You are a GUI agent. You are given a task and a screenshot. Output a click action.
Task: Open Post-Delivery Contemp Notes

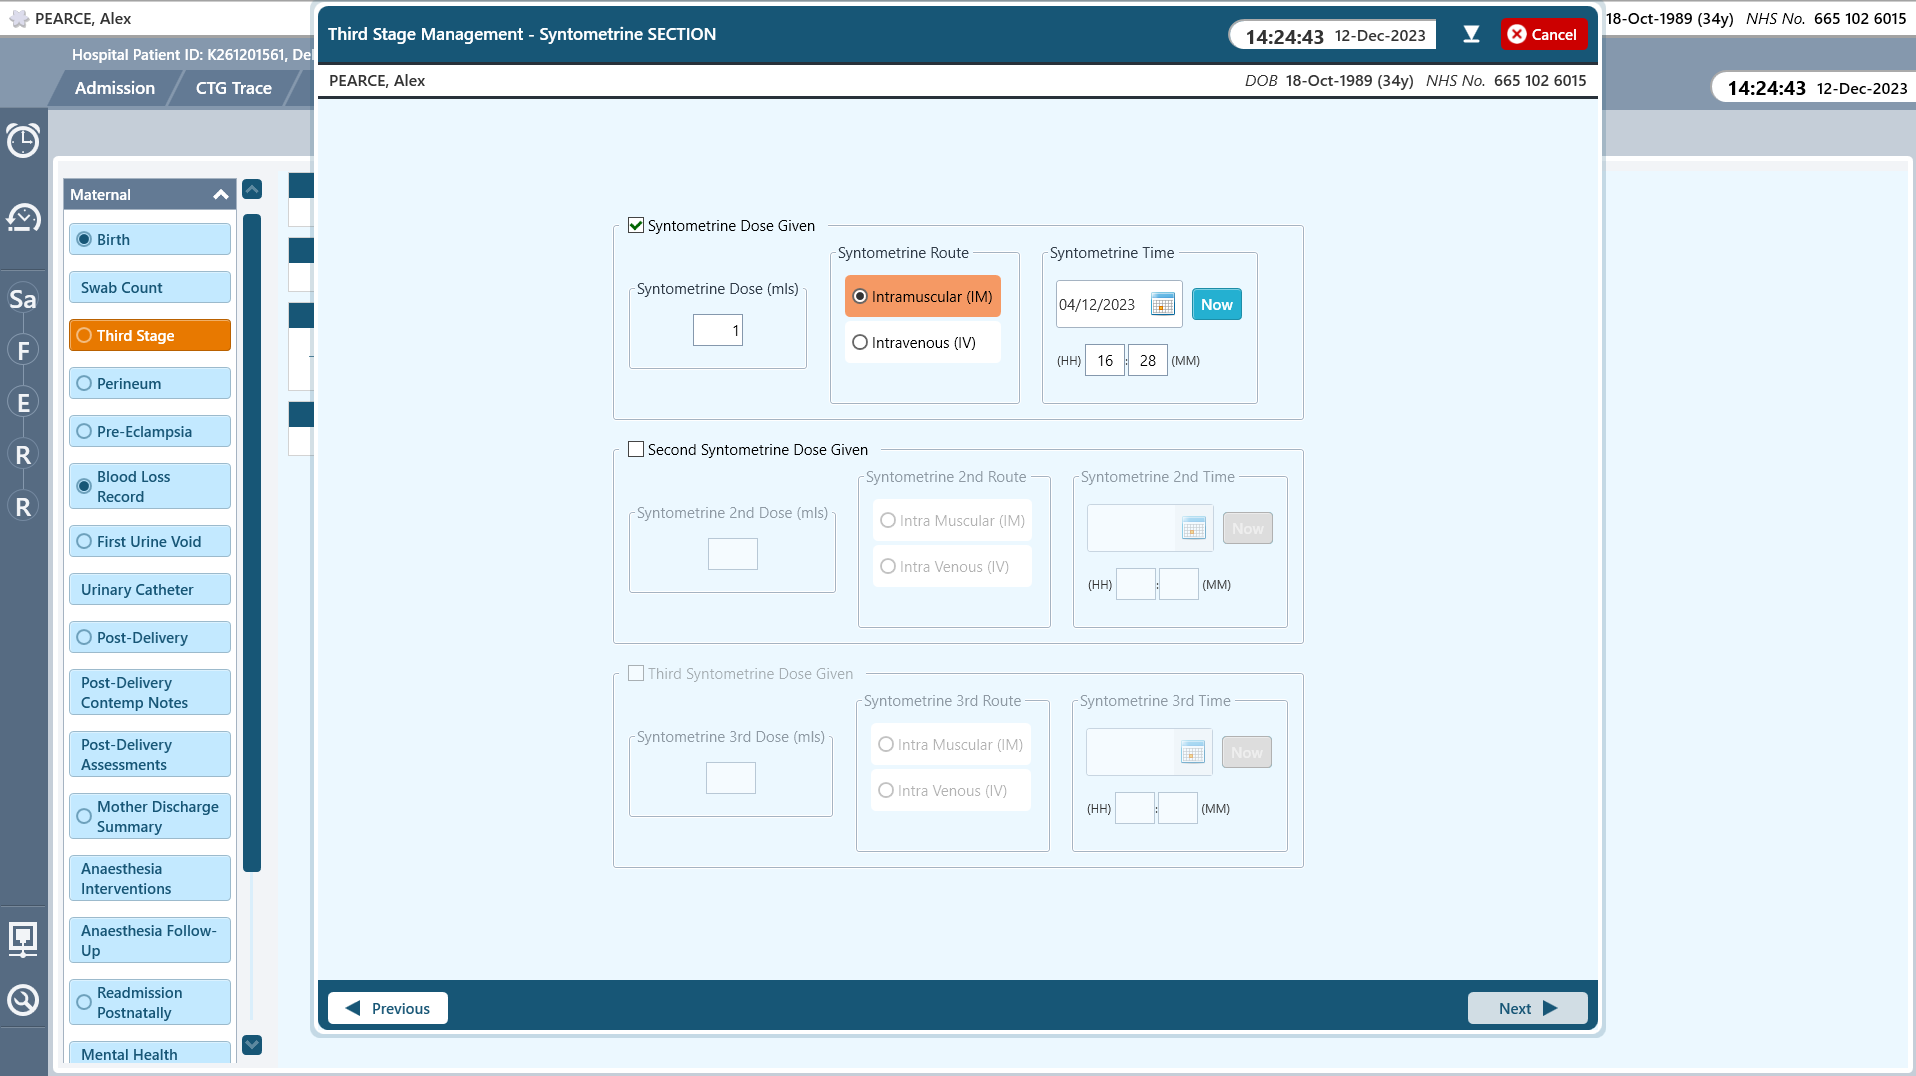[150, 693]
